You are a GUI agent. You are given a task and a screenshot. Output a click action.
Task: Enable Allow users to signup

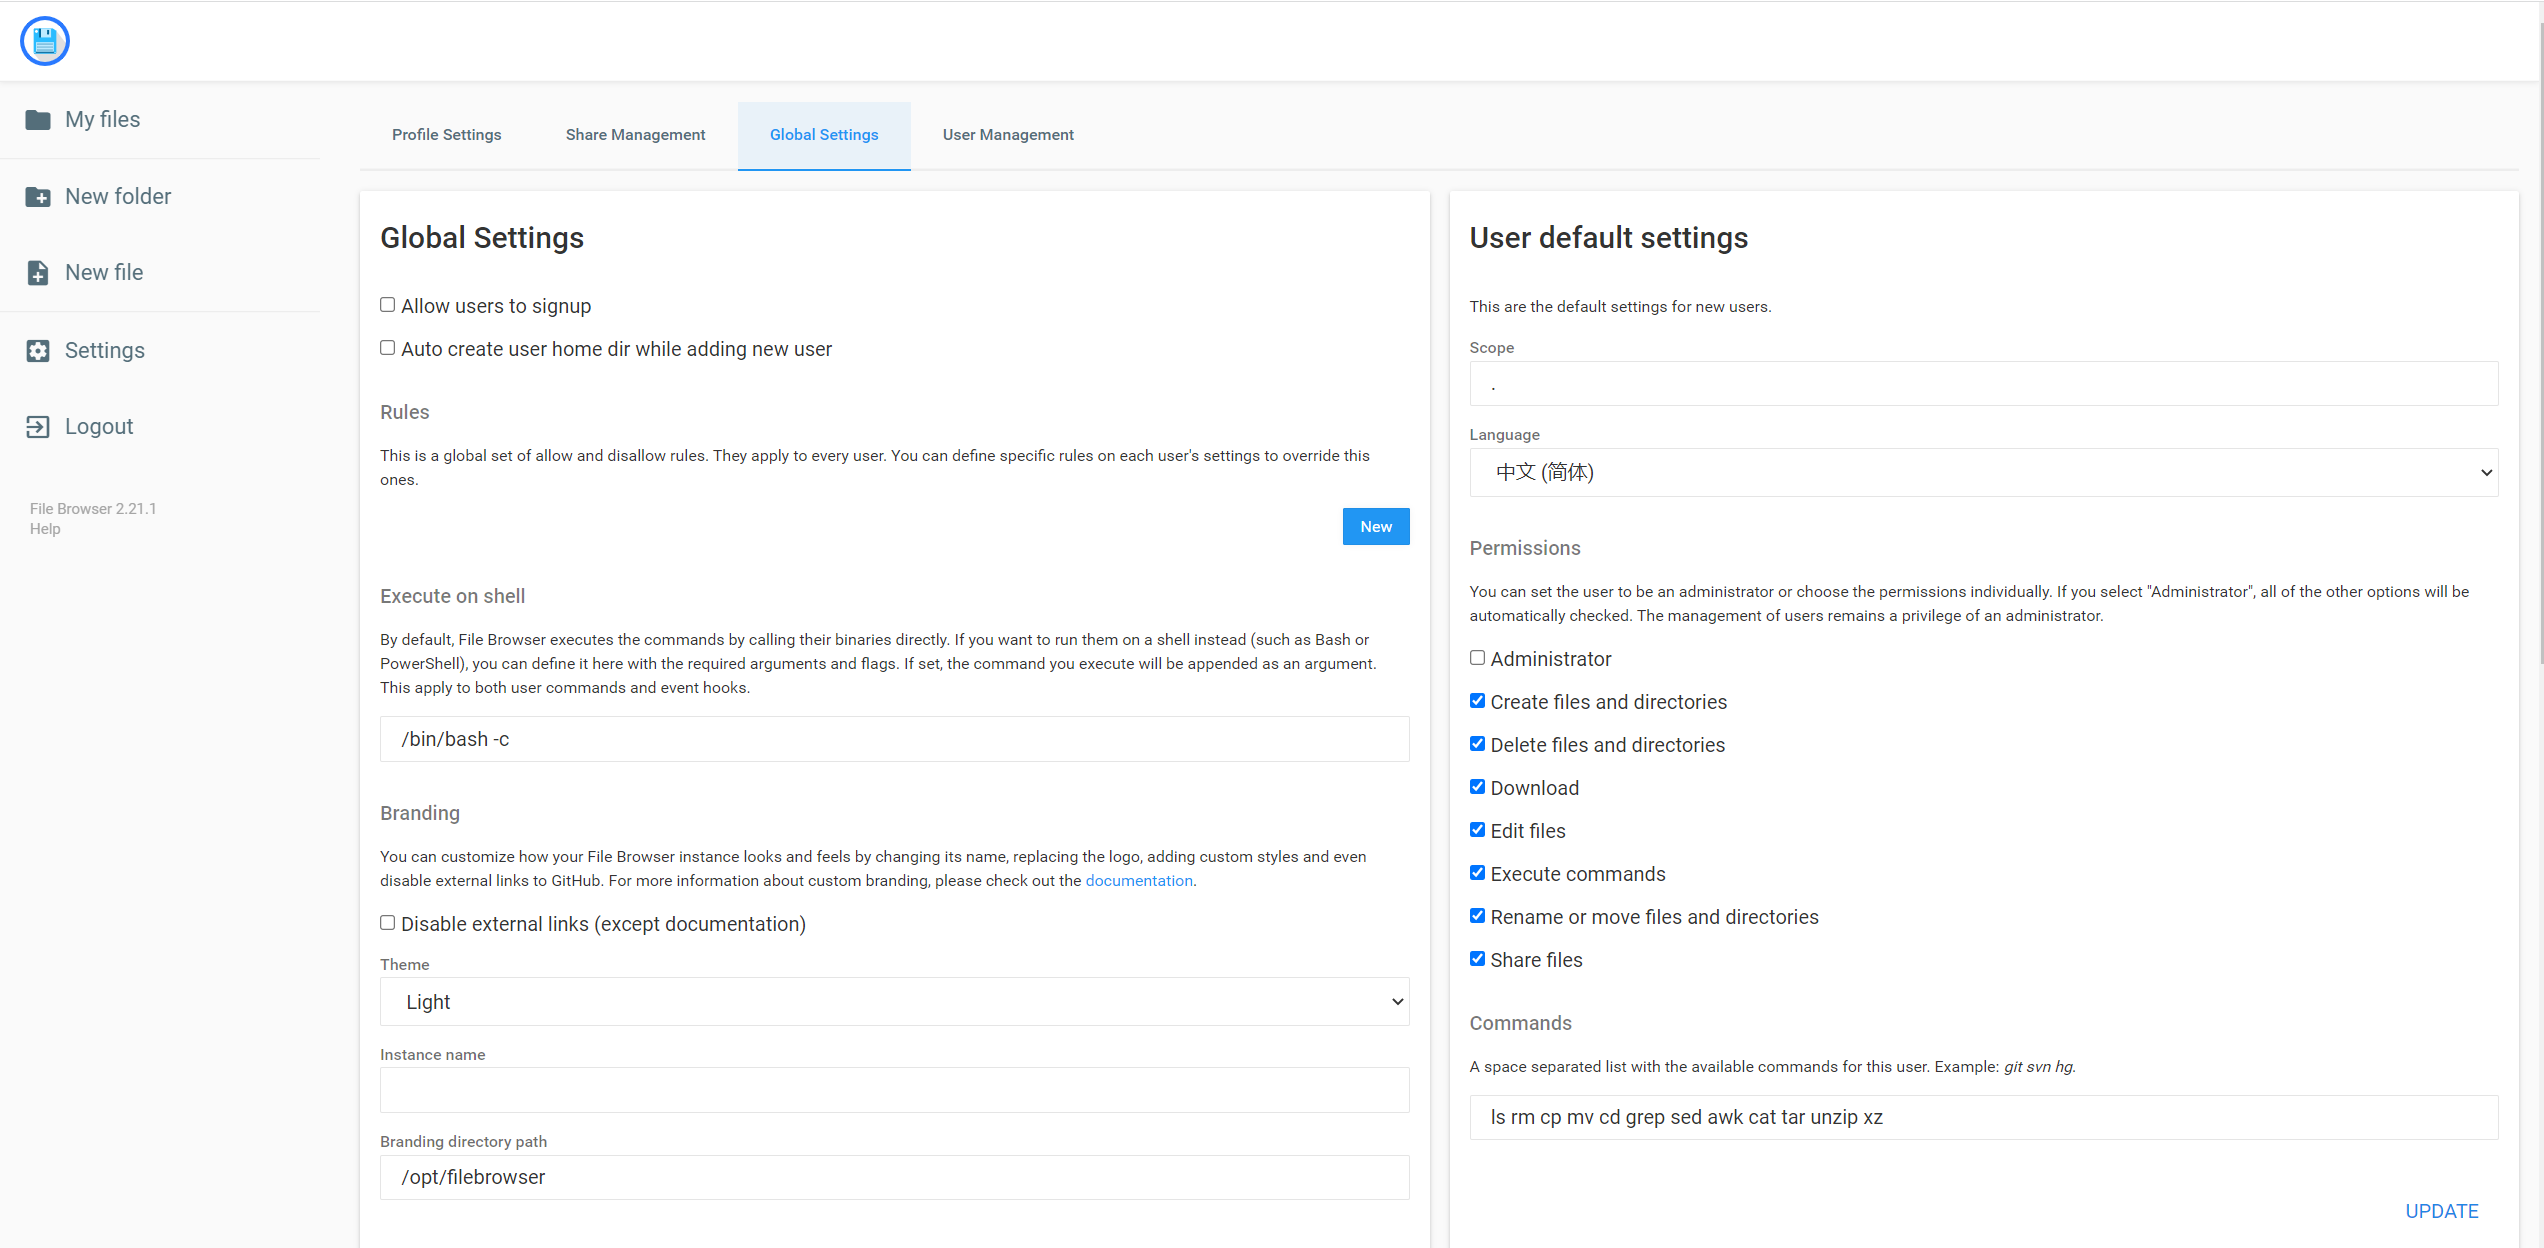(388, 304)
